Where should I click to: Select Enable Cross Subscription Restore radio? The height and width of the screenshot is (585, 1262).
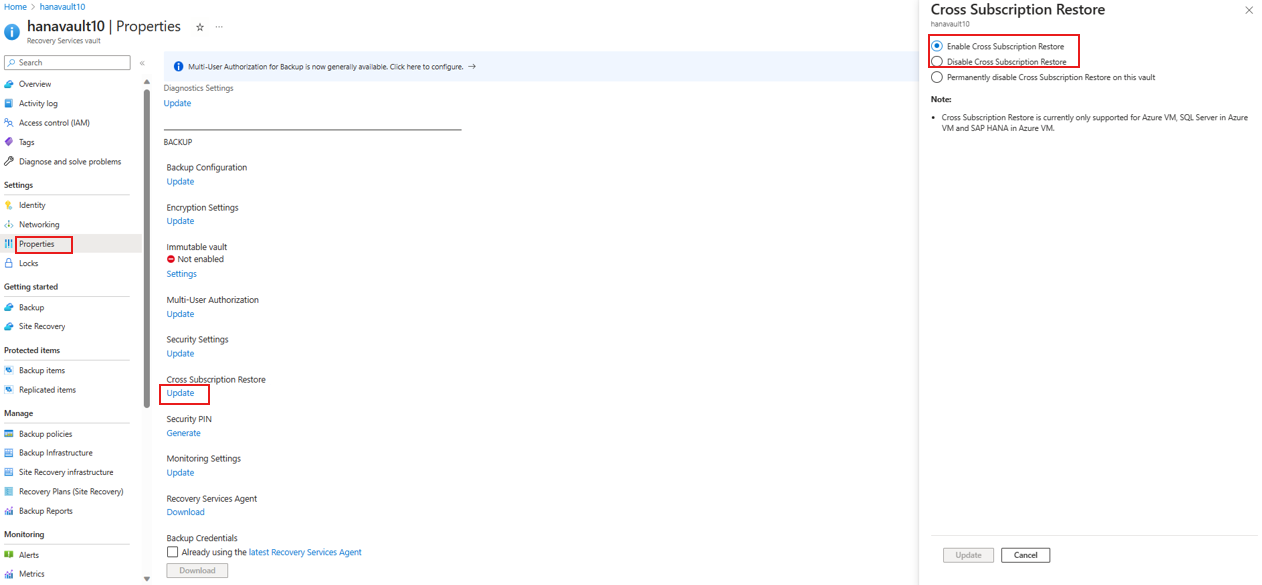pos(937,46)
